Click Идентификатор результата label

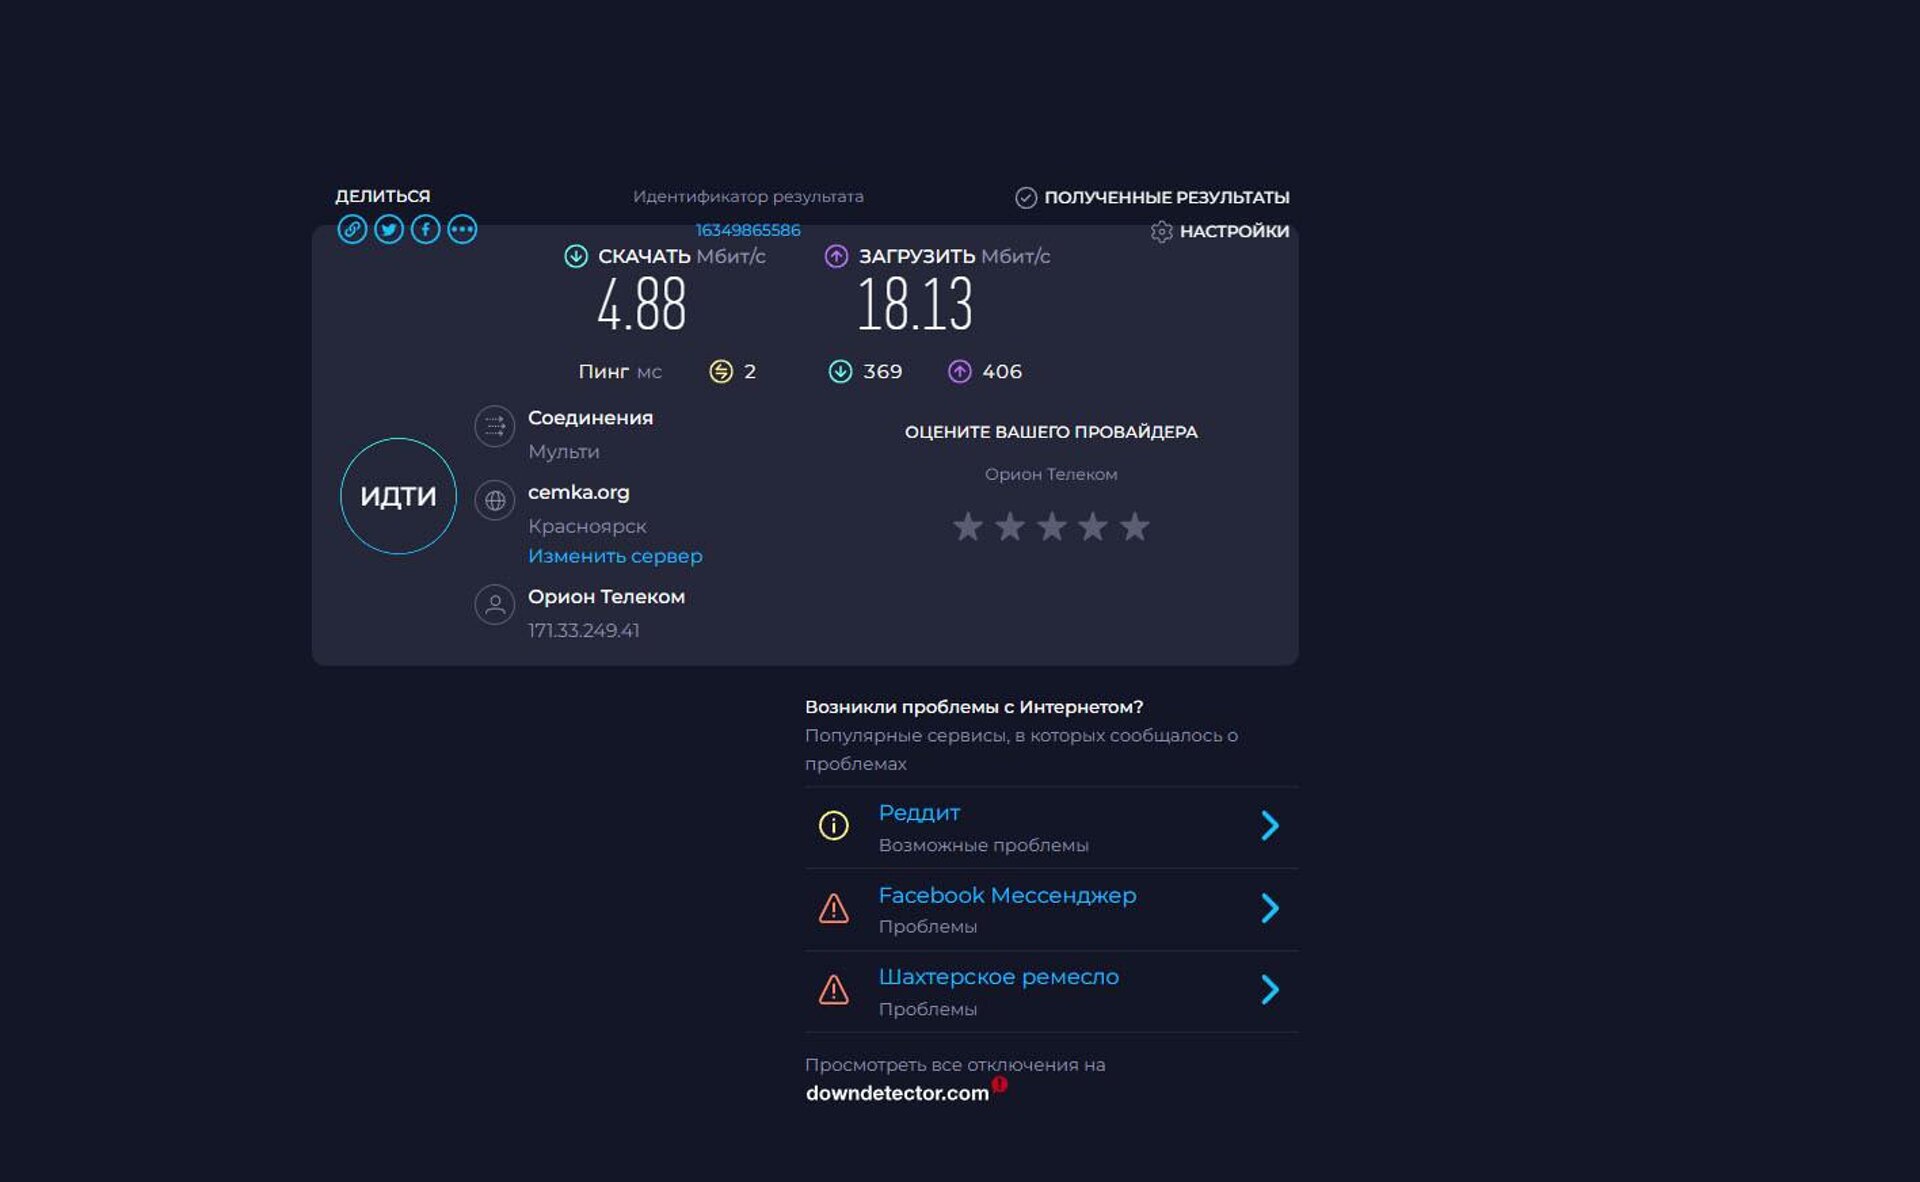748,197
